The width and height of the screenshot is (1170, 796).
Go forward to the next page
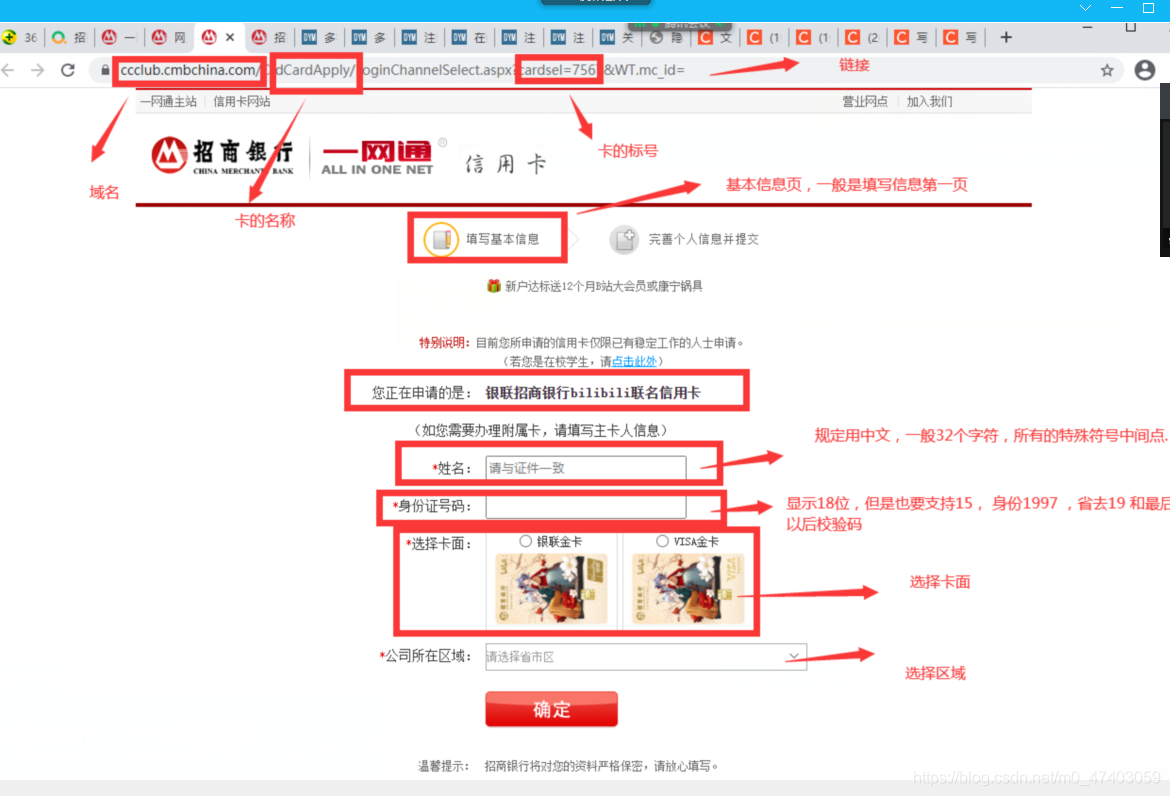pyautogui.click(x=37, y=70)
